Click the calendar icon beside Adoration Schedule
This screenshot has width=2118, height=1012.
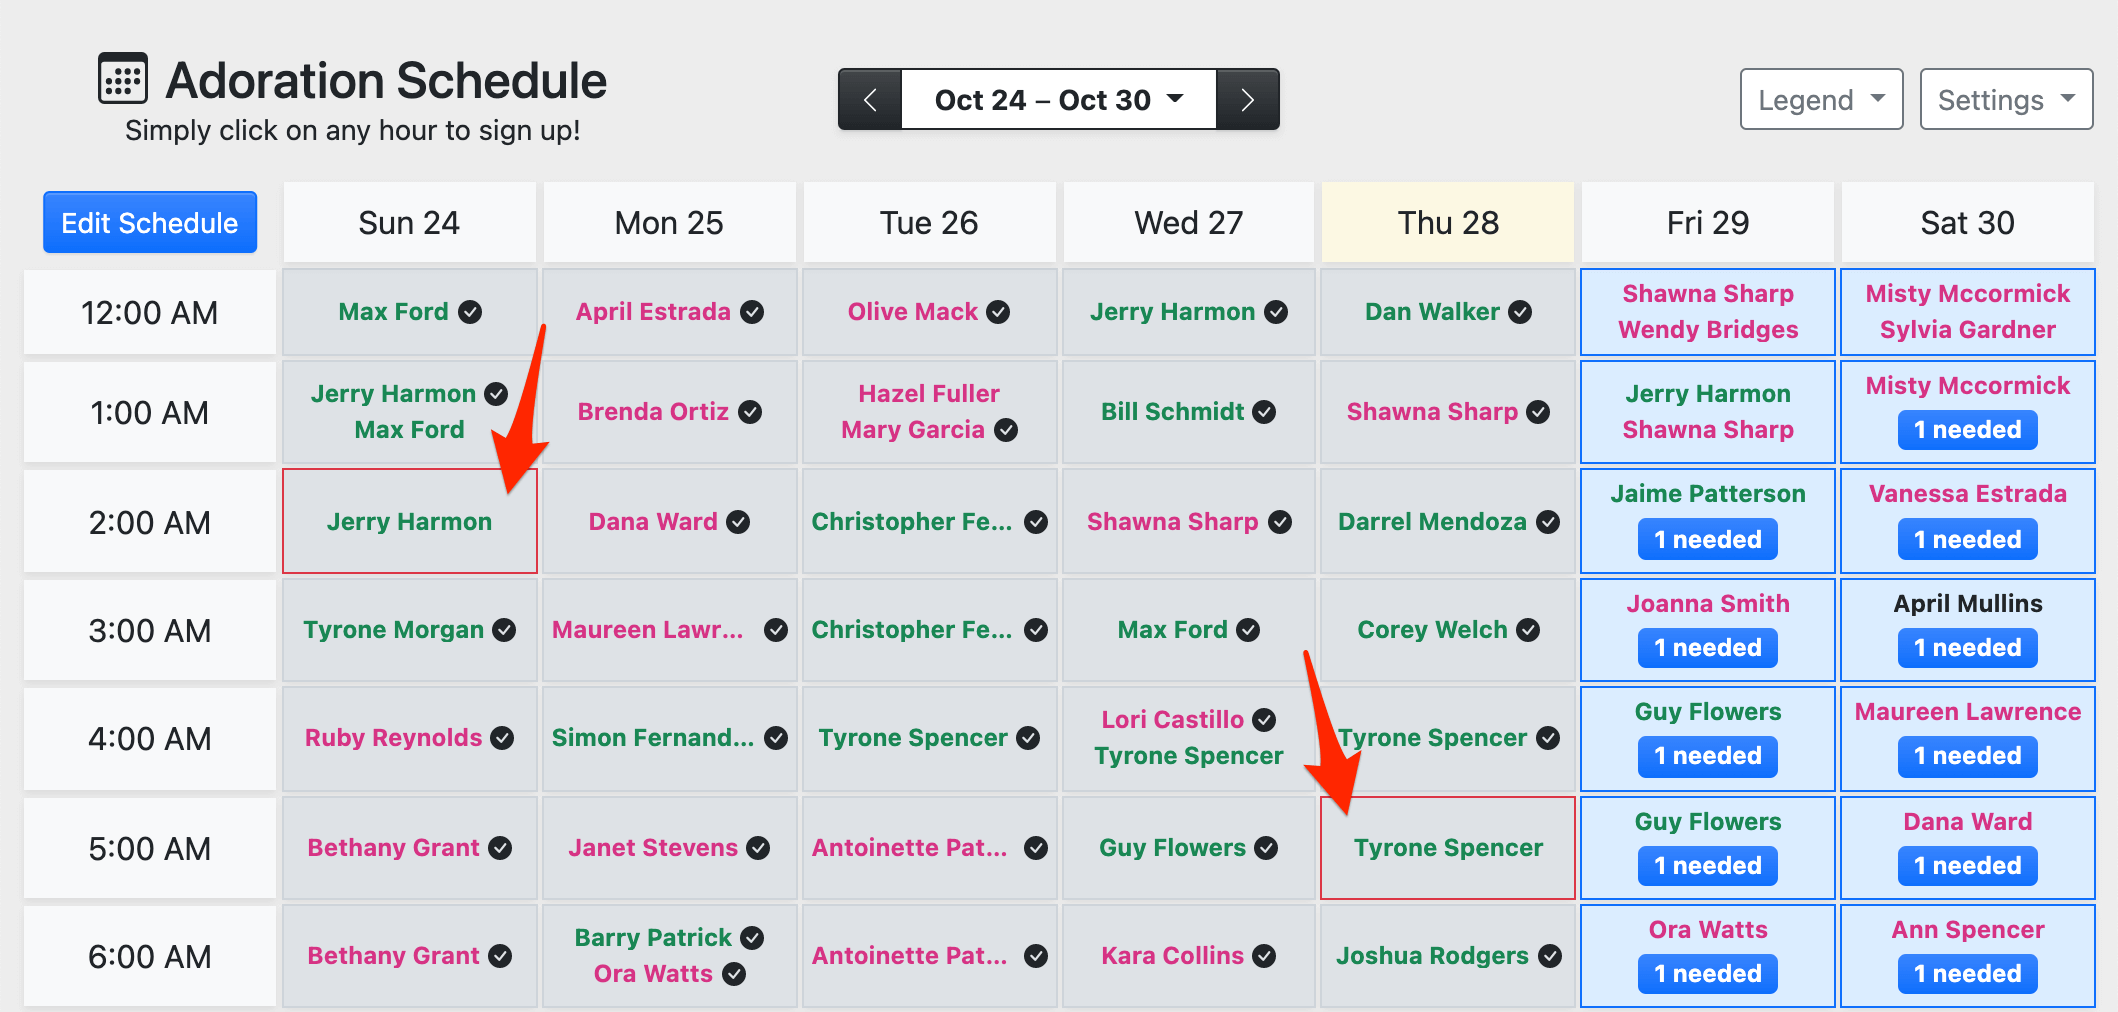pyautogui.click(x=123, y=78)
